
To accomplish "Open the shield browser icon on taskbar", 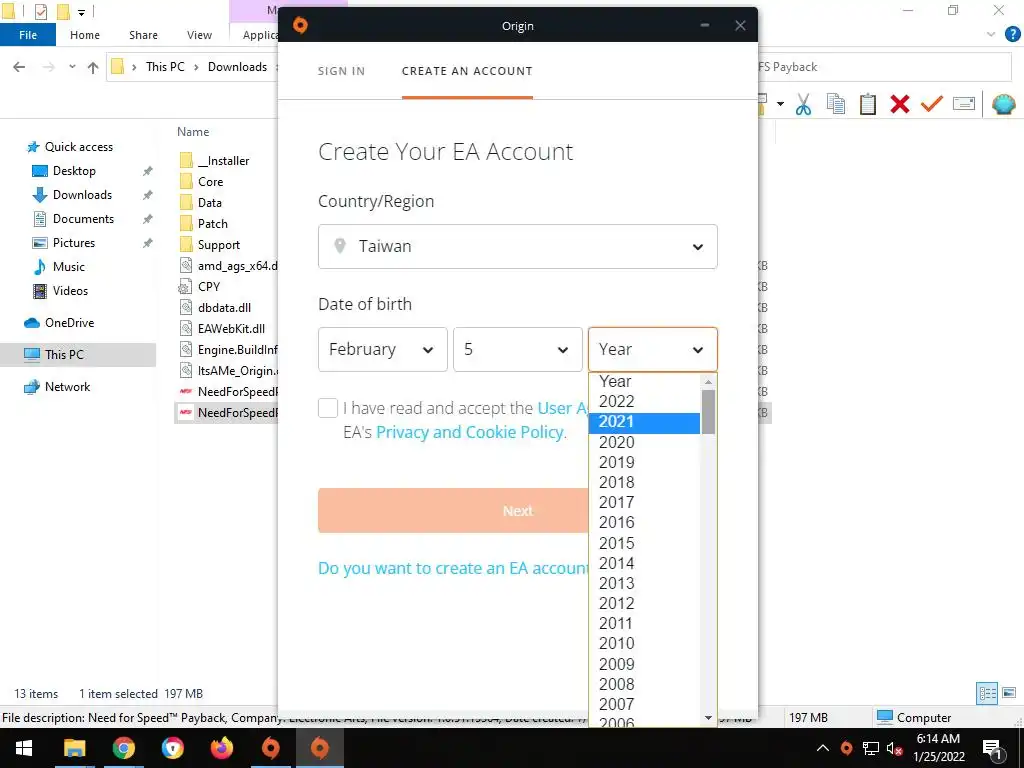I will 172,748.
